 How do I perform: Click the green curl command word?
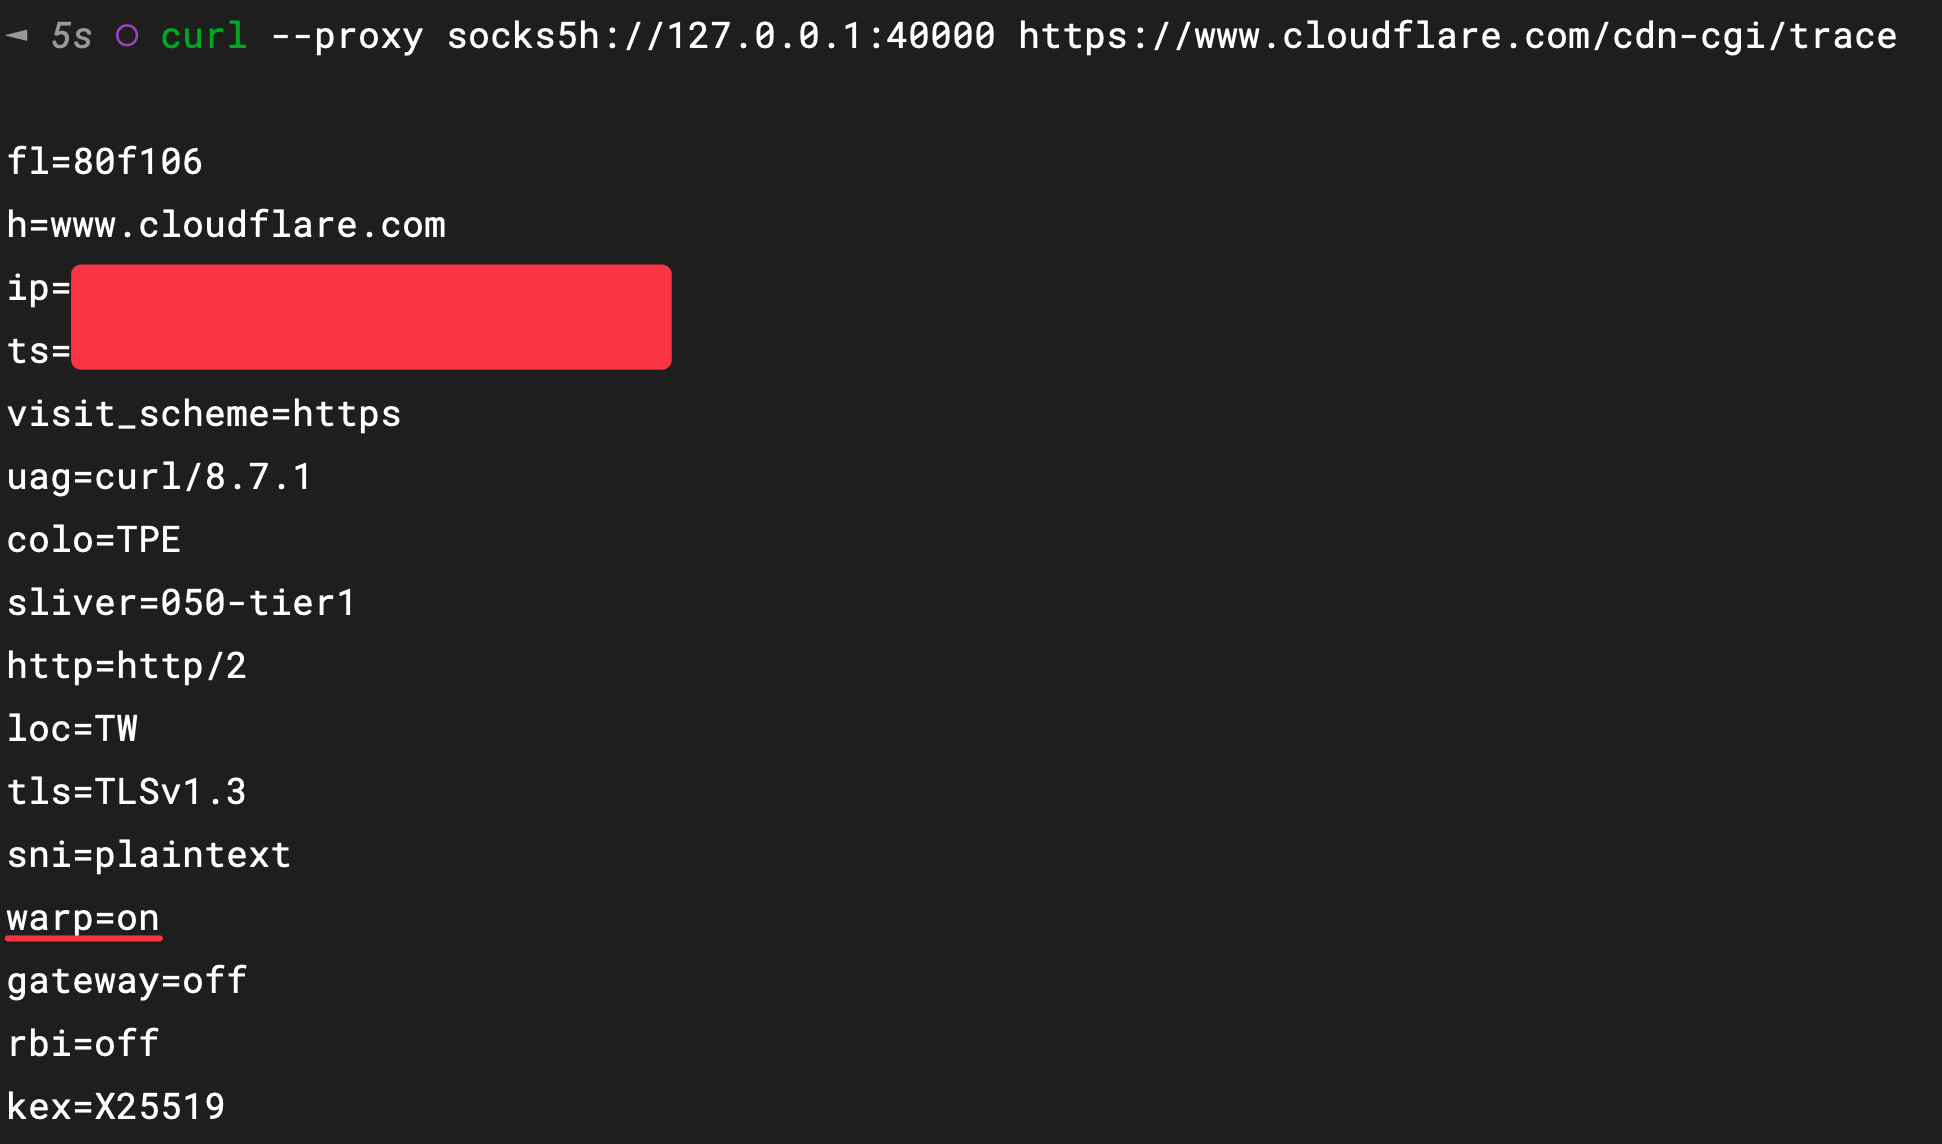[x=204, y=36]
